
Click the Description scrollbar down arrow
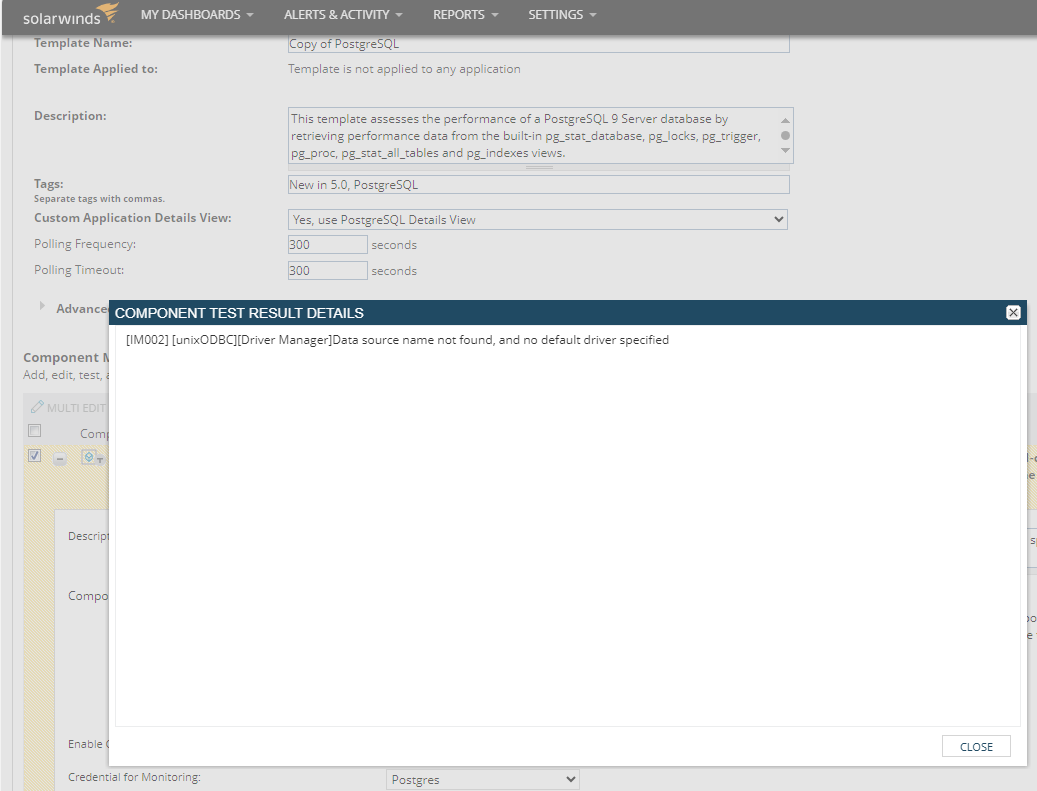tap(785, 151)
